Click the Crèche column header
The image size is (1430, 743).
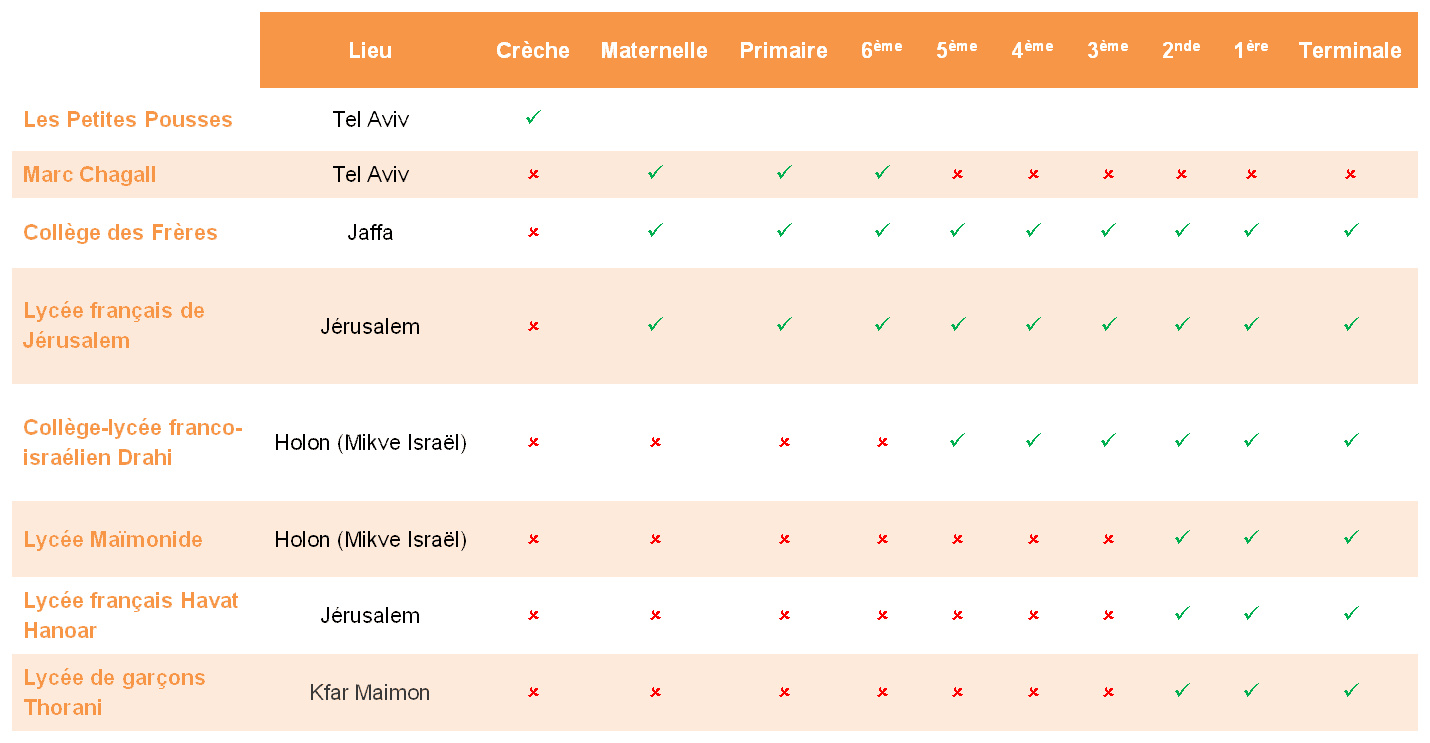click(533, 51)
